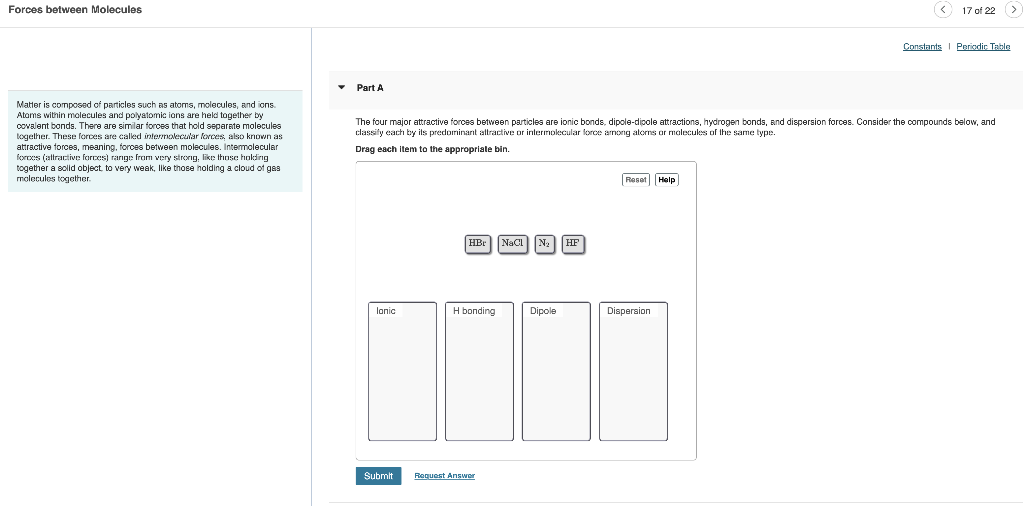Go to the previous question arrow

coord(942,10)
